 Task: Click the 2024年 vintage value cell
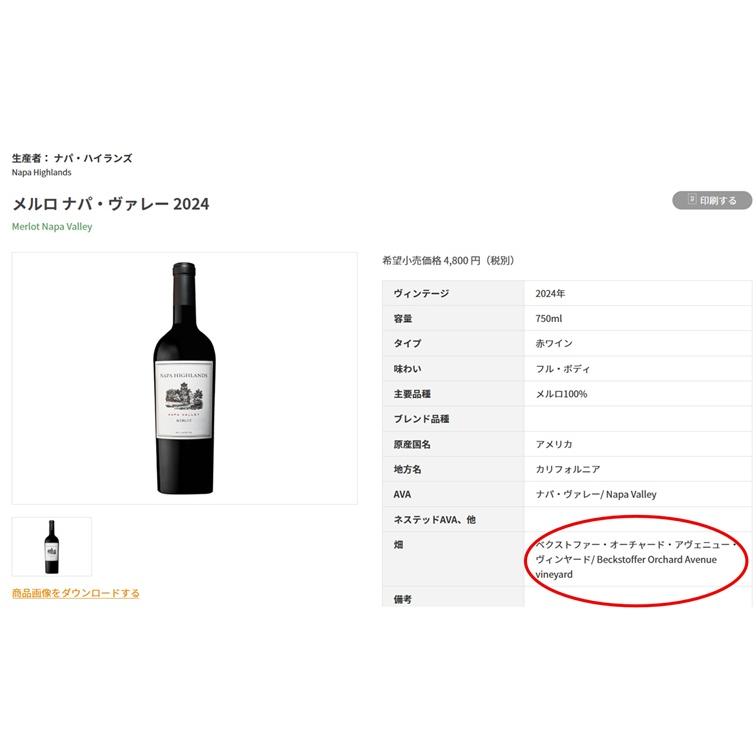click(x=550, y=294)
